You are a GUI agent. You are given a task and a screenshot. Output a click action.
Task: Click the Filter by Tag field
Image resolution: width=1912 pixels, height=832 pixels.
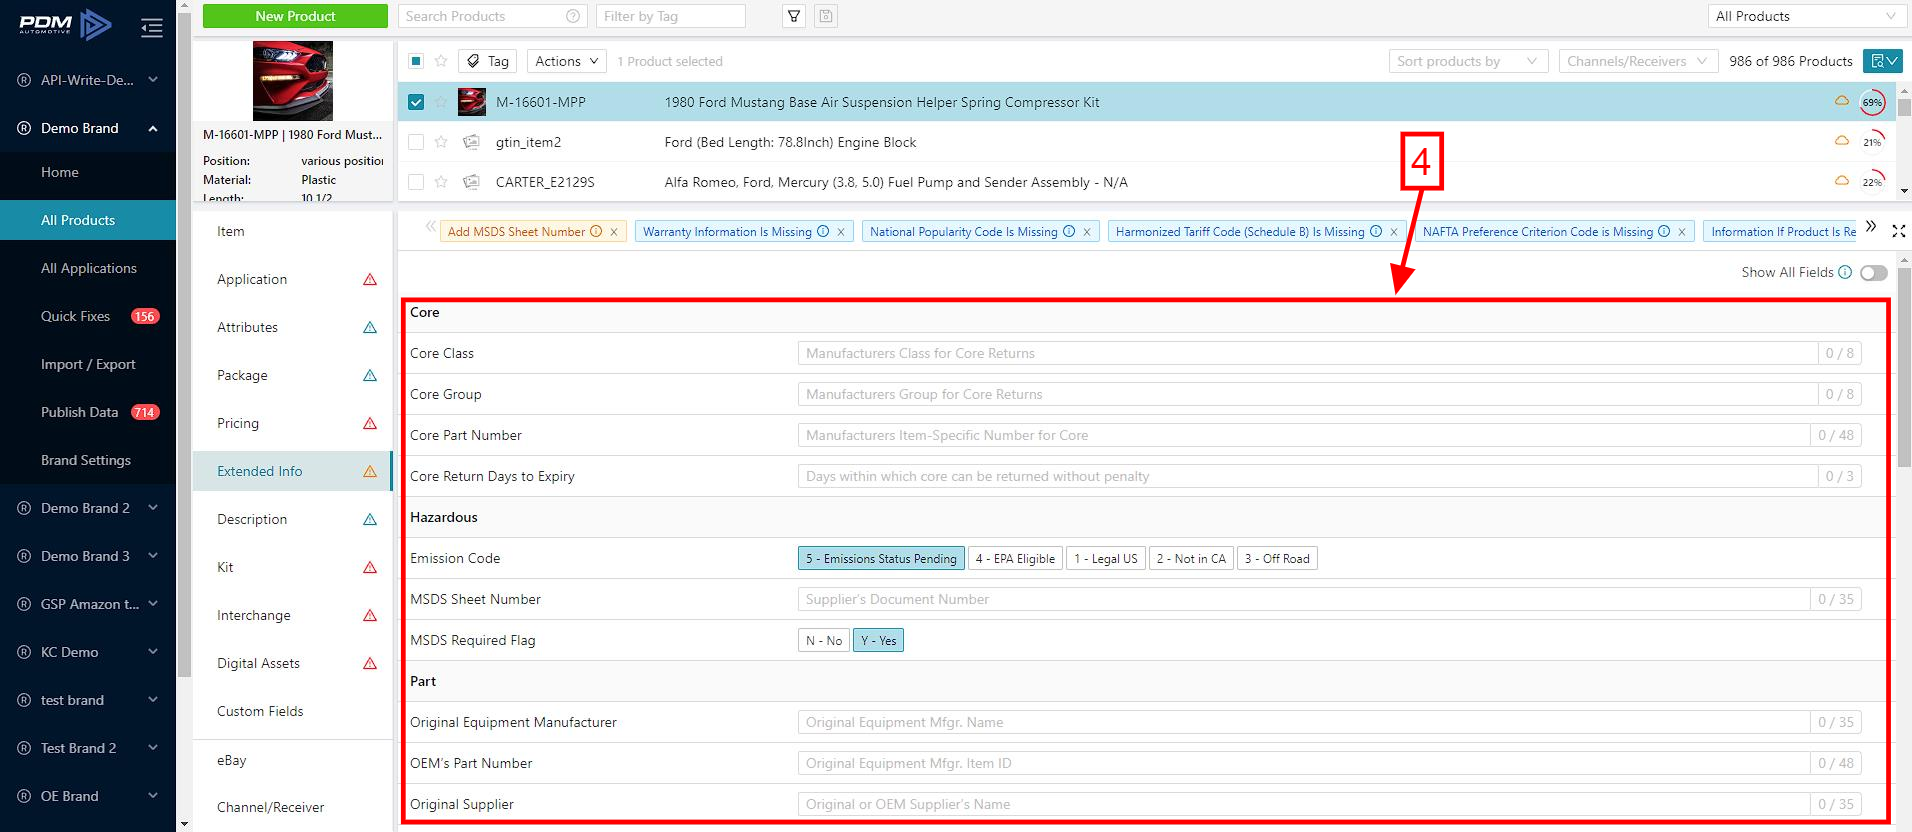click(671, 16)
